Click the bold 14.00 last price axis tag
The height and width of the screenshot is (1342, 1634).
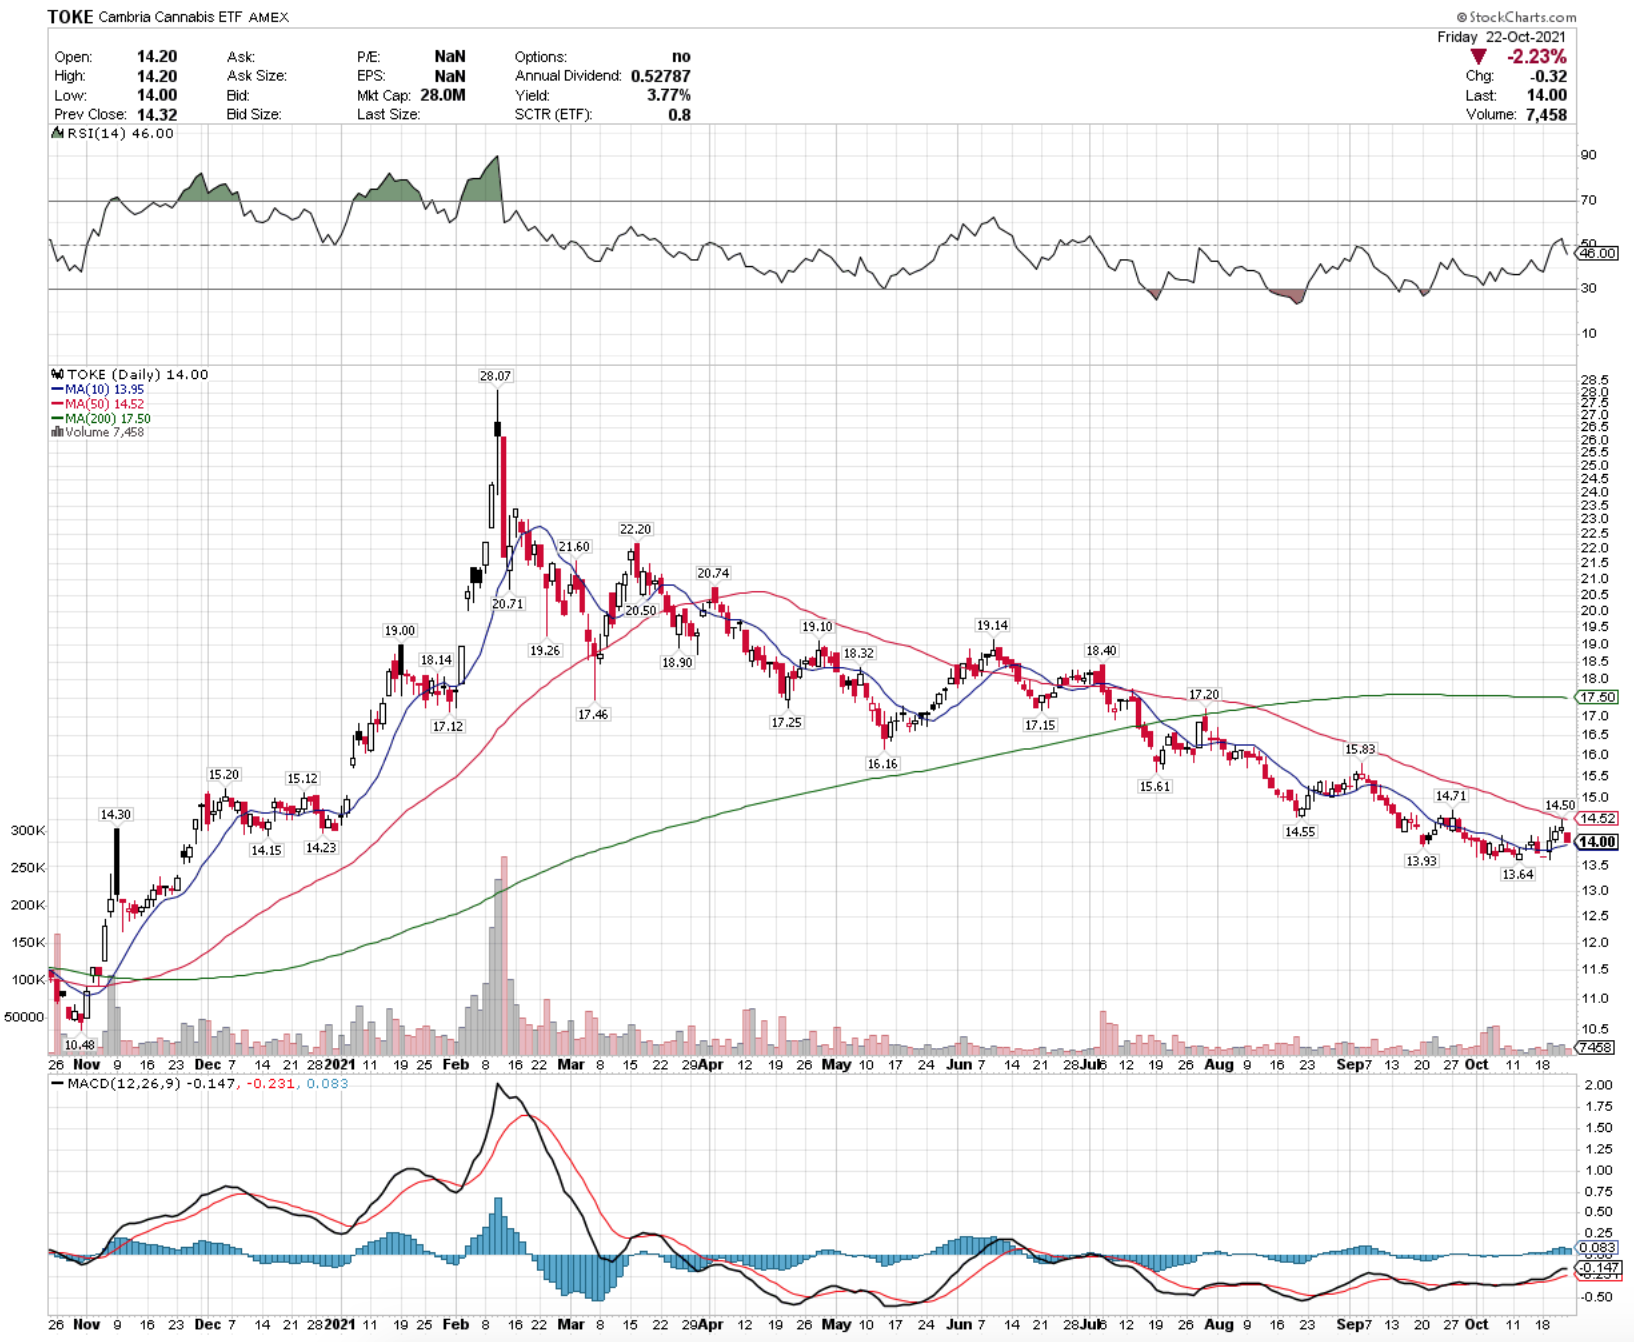[1597, 842]
